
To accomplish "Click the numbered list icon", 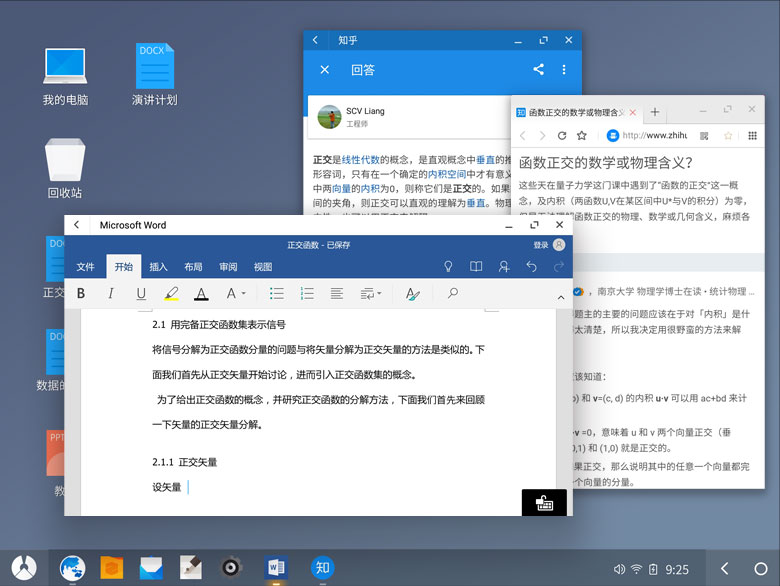I will coord(307,294).
